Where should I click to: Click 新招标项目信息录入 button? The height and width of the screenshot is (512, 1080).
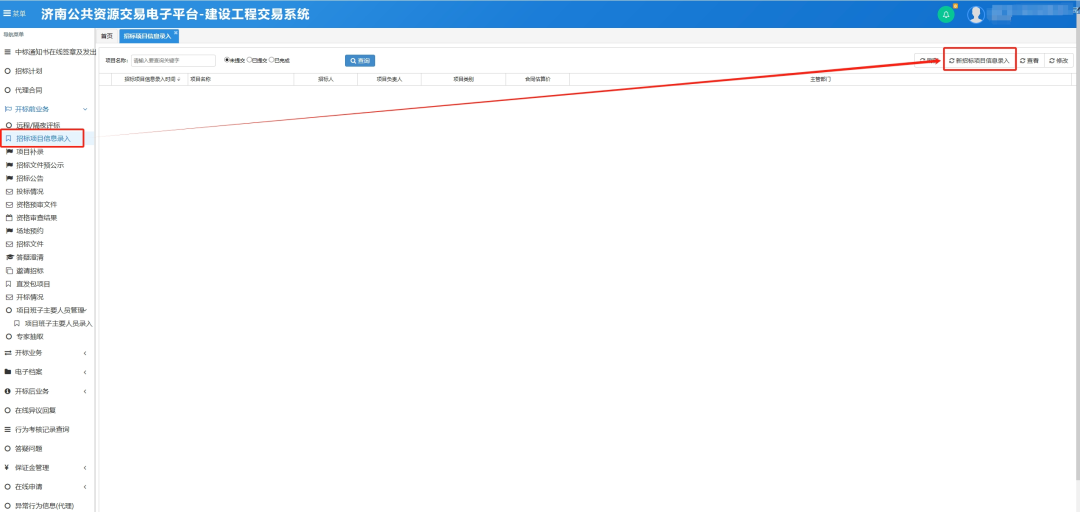[979, 61]
